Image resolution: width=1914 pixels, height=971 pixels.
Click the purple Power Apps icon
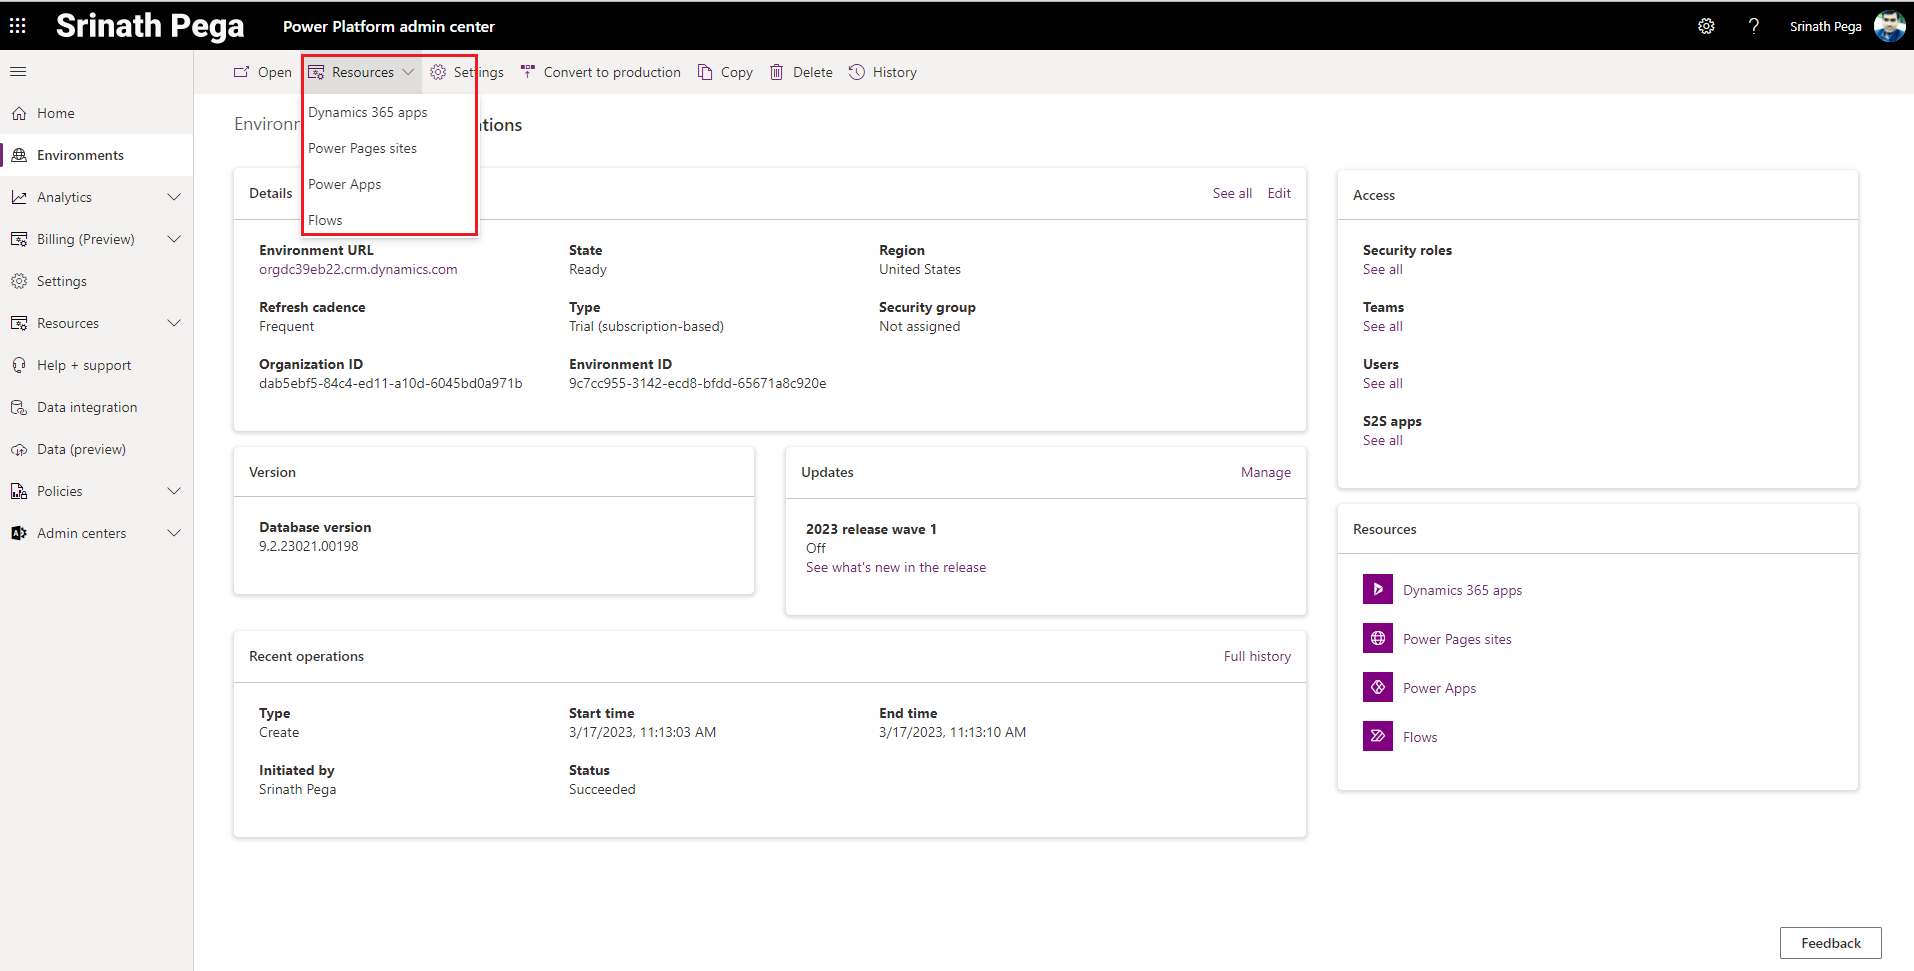[1377, 688]
